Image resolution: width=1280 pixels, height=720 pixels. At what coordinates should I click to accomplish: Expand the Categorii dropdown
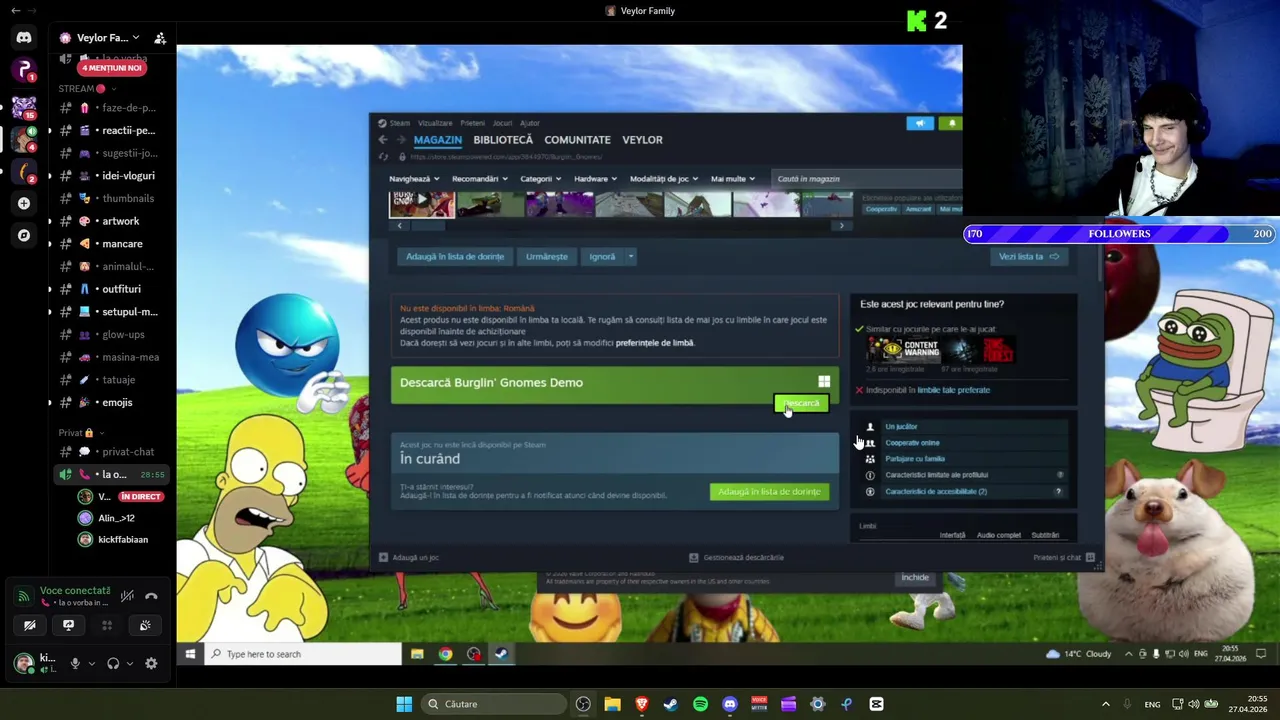tap(541, 179)
